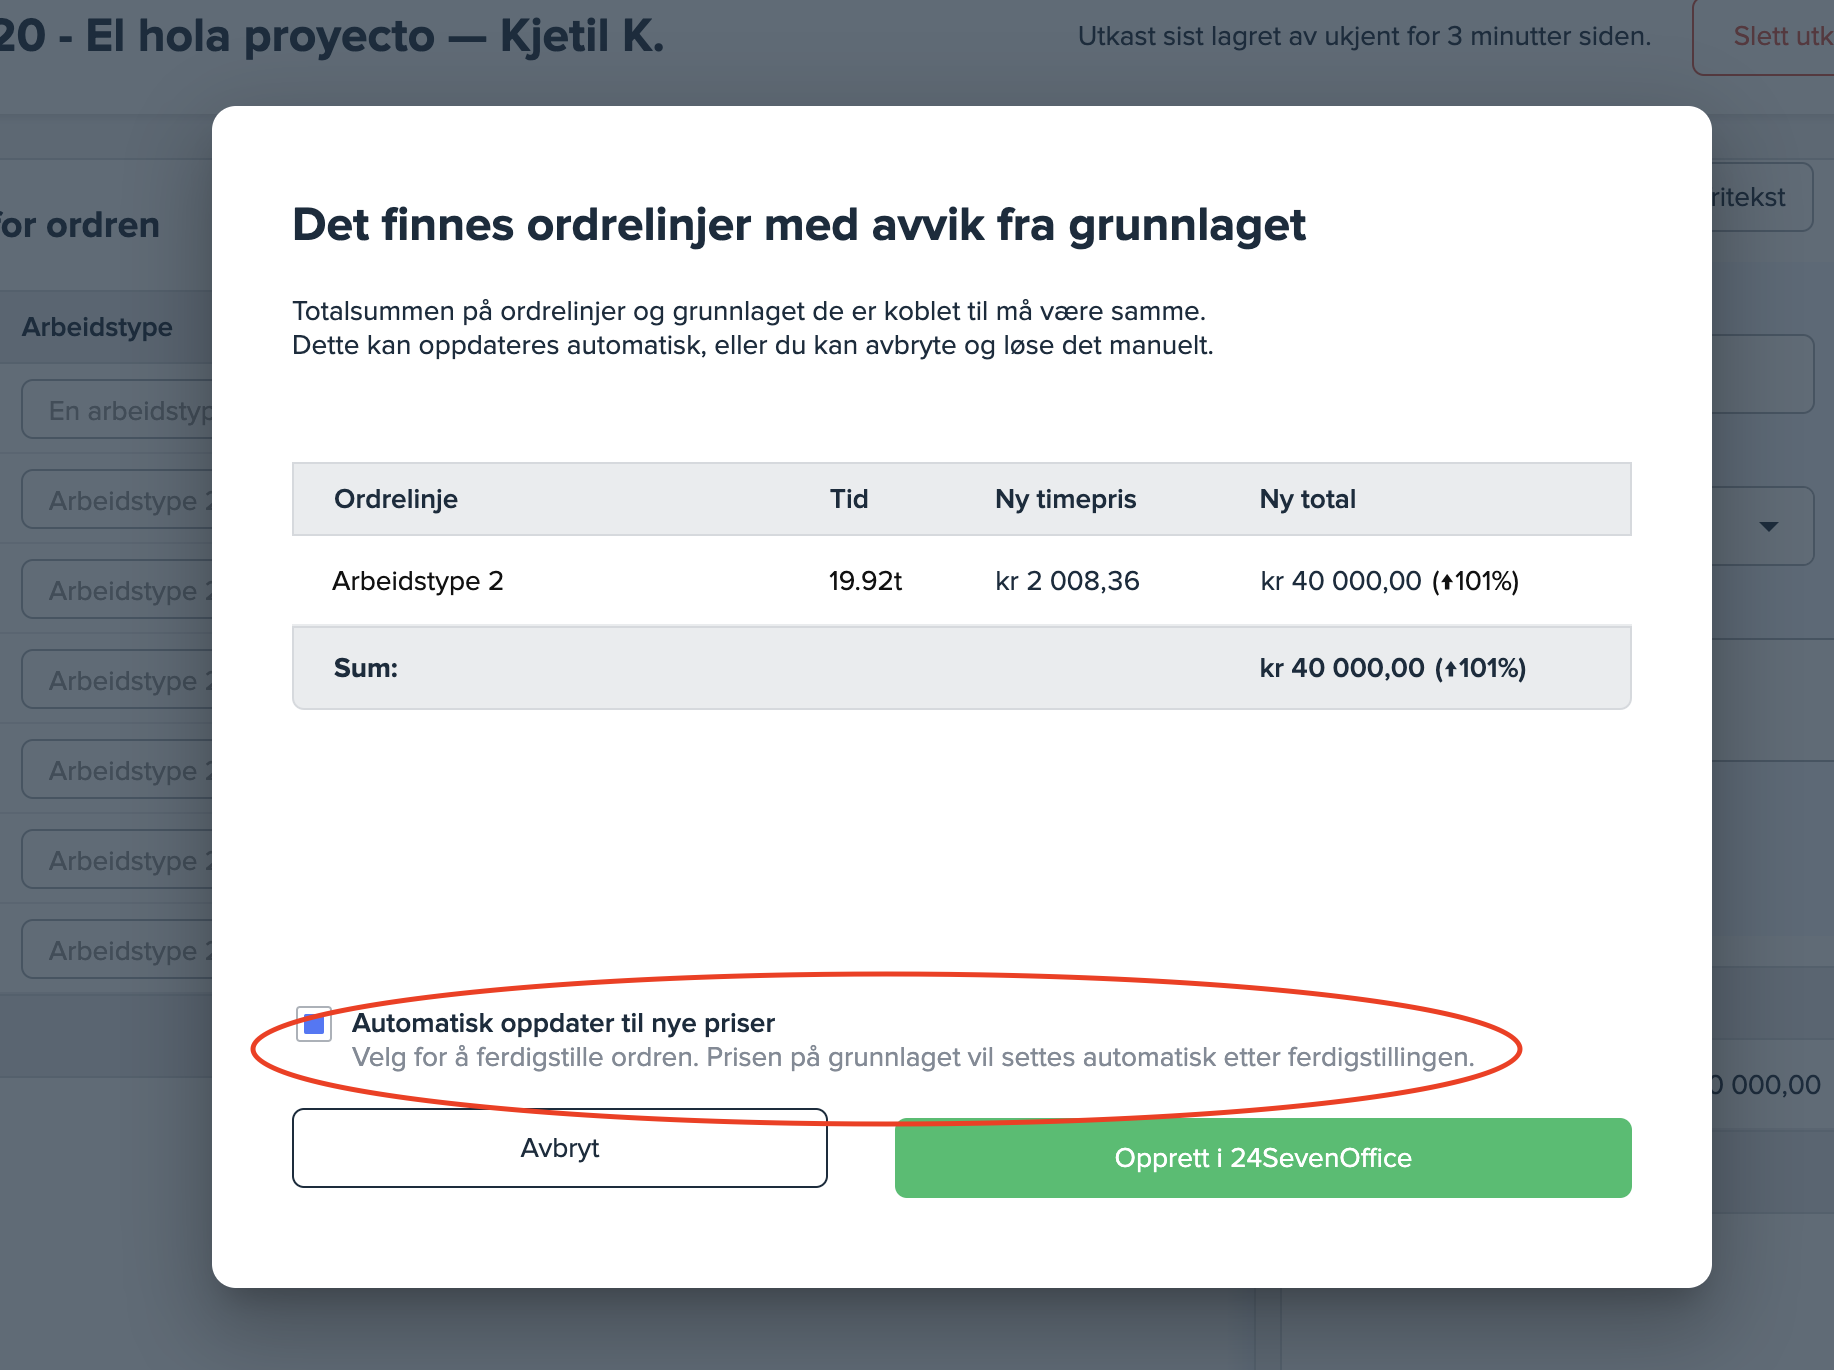Select the Ny timepris column header
This screenshot has width=1834, height=1370.
[1065, 499]
